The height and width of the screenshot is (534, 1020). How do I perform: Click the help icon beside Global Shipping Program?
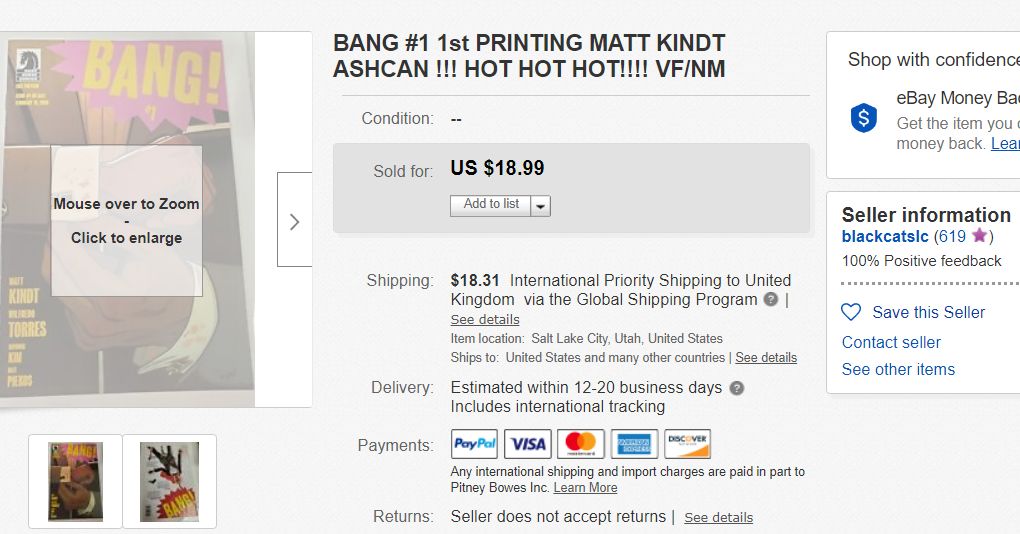click(771, 300)
